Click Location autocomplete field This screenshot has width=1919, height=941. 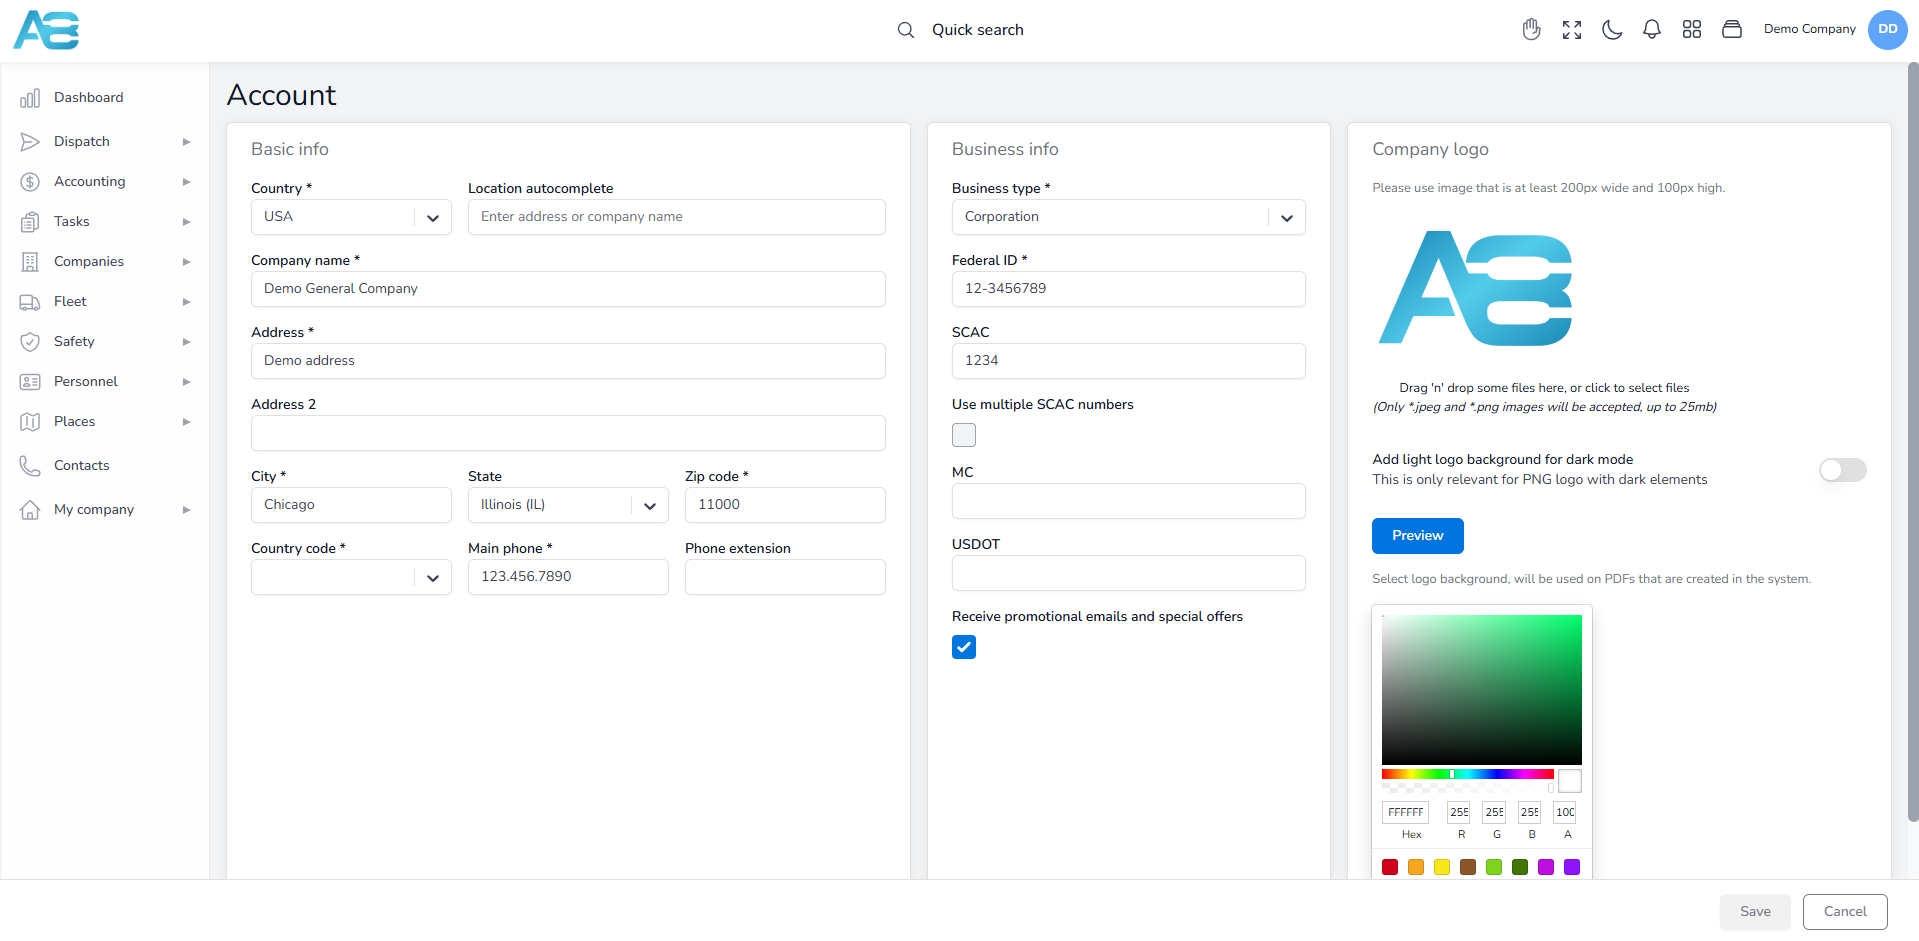pos(677,217)
